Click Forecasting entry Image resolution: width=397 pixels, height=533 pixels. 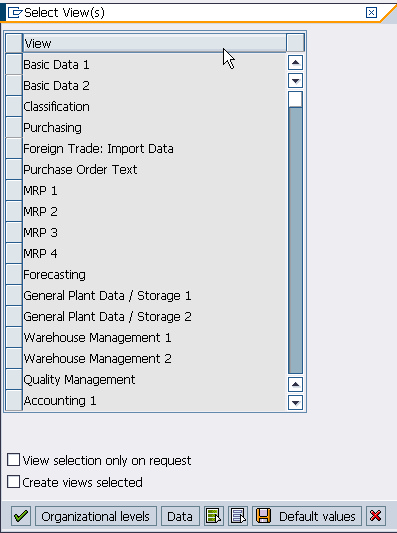[54, 274]
